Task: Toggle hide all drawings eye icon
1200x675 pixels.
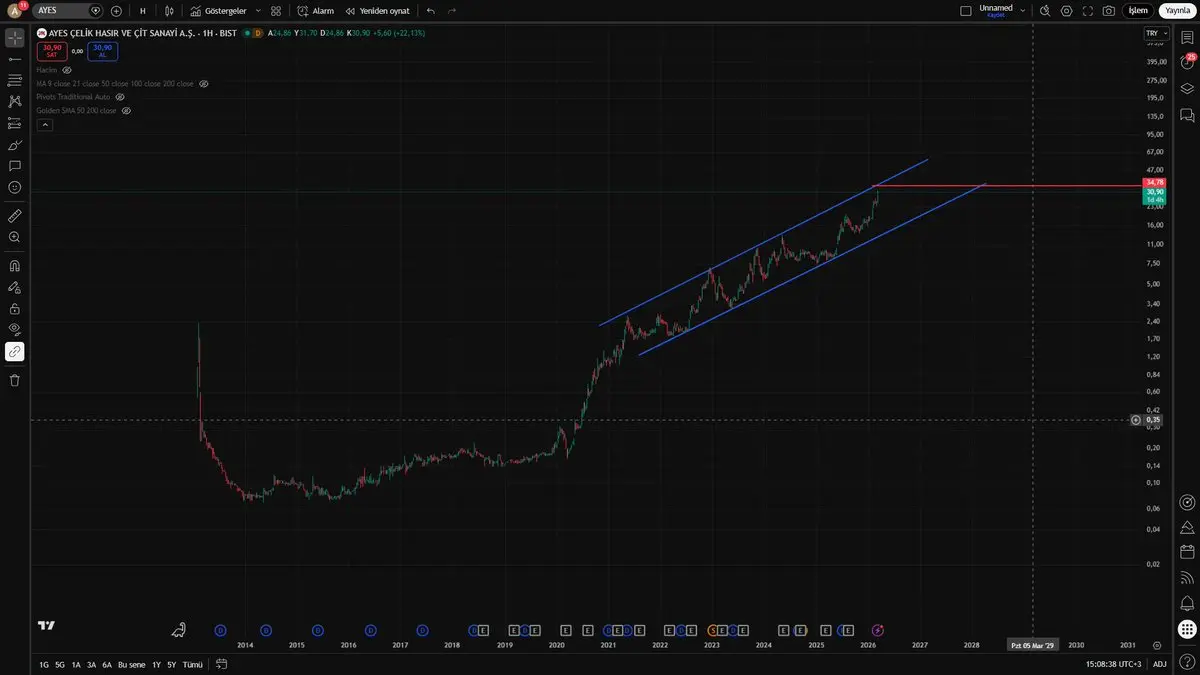Action: tap(15, 330)
